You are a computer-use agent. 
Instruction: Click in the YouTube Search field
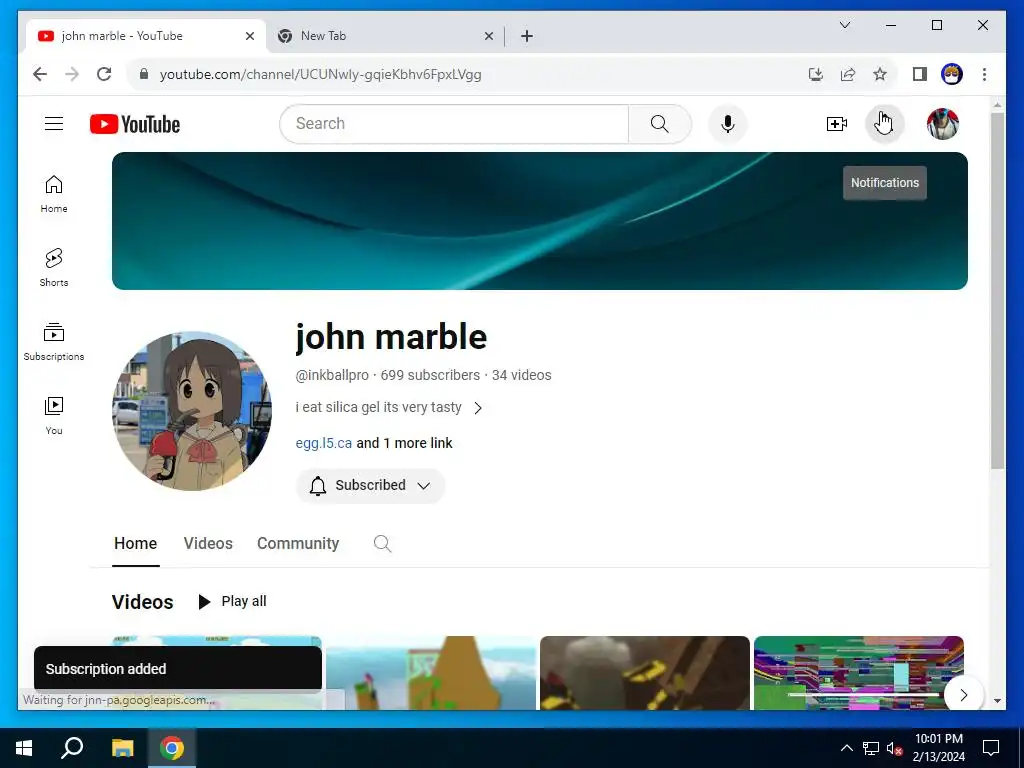point(454,124)
